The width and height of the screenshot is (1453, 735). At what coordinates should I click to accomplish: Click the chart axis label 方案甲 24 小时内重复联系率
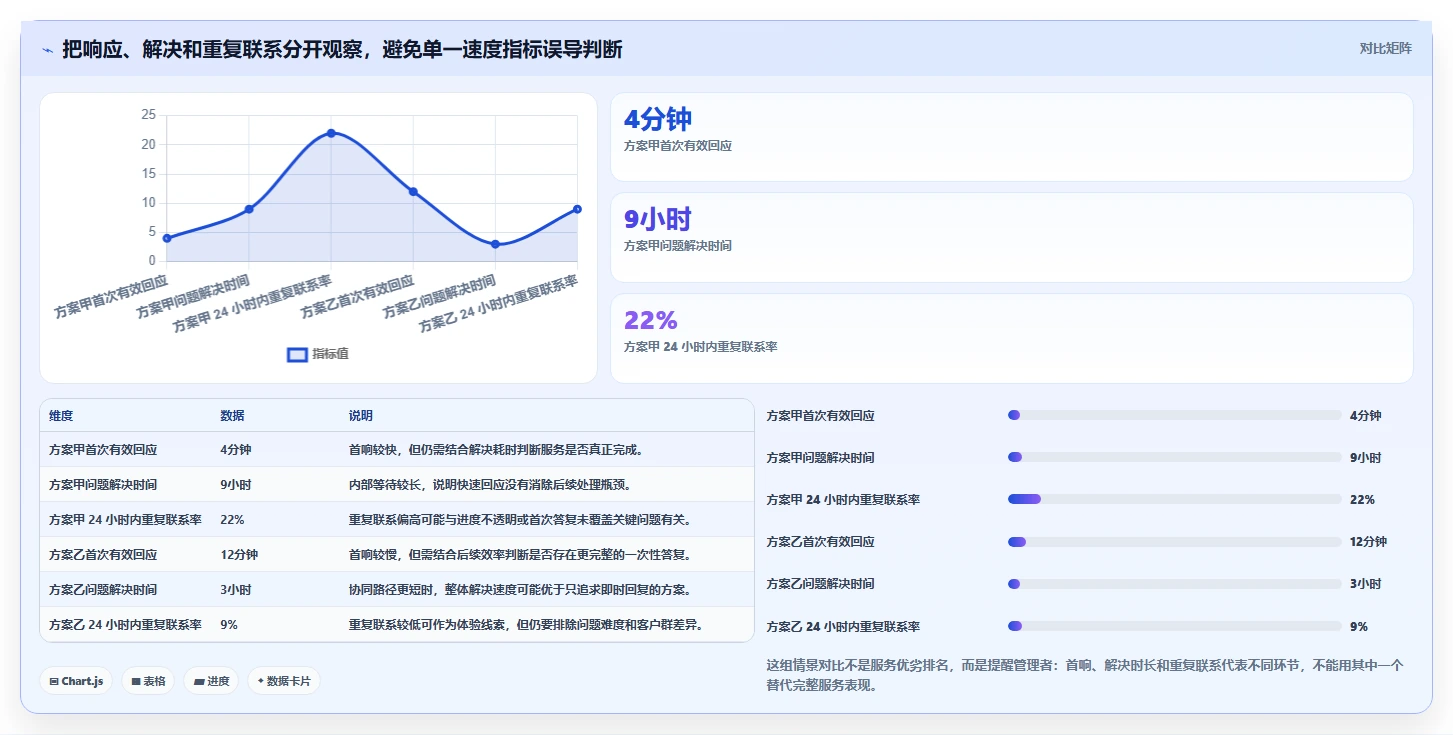point(252,304)
